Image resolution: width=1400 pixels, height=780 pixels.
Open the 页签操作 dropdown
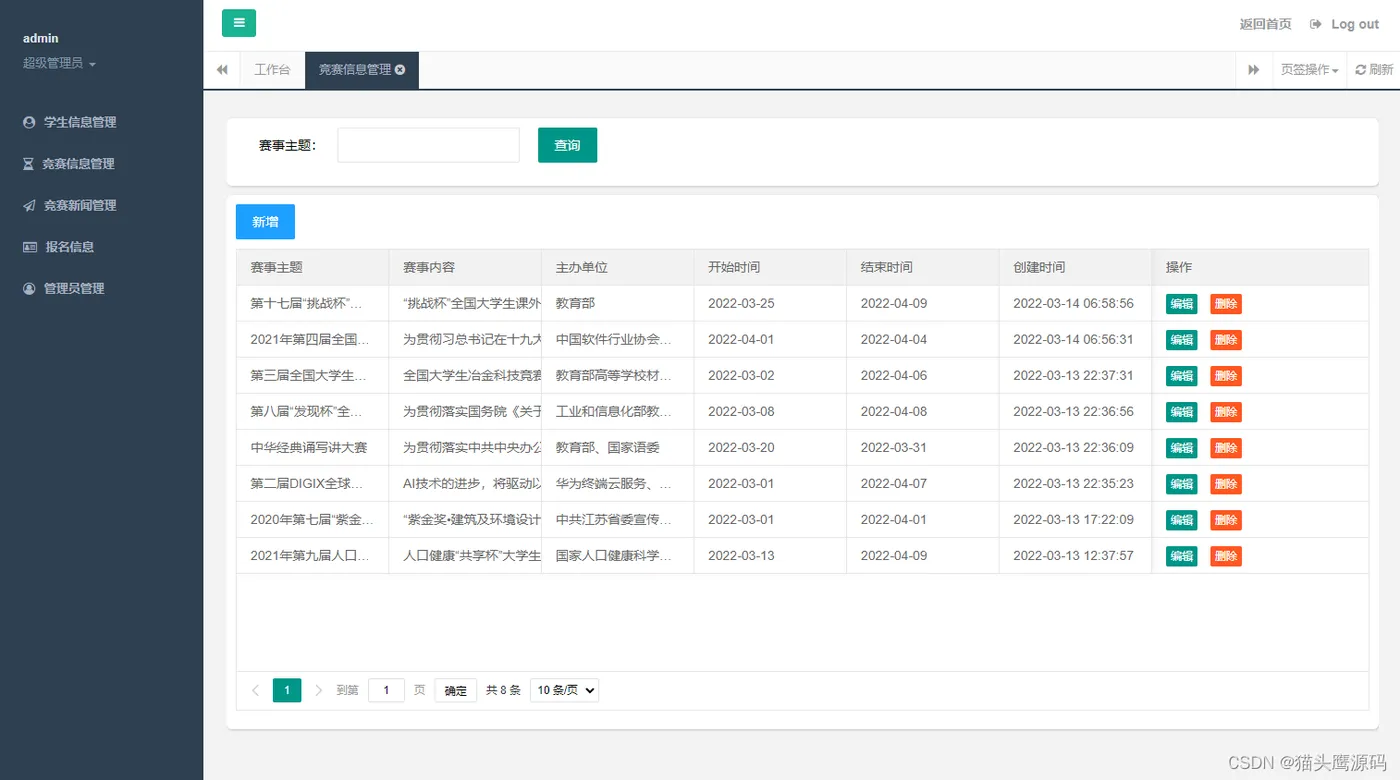point(1309,70)
